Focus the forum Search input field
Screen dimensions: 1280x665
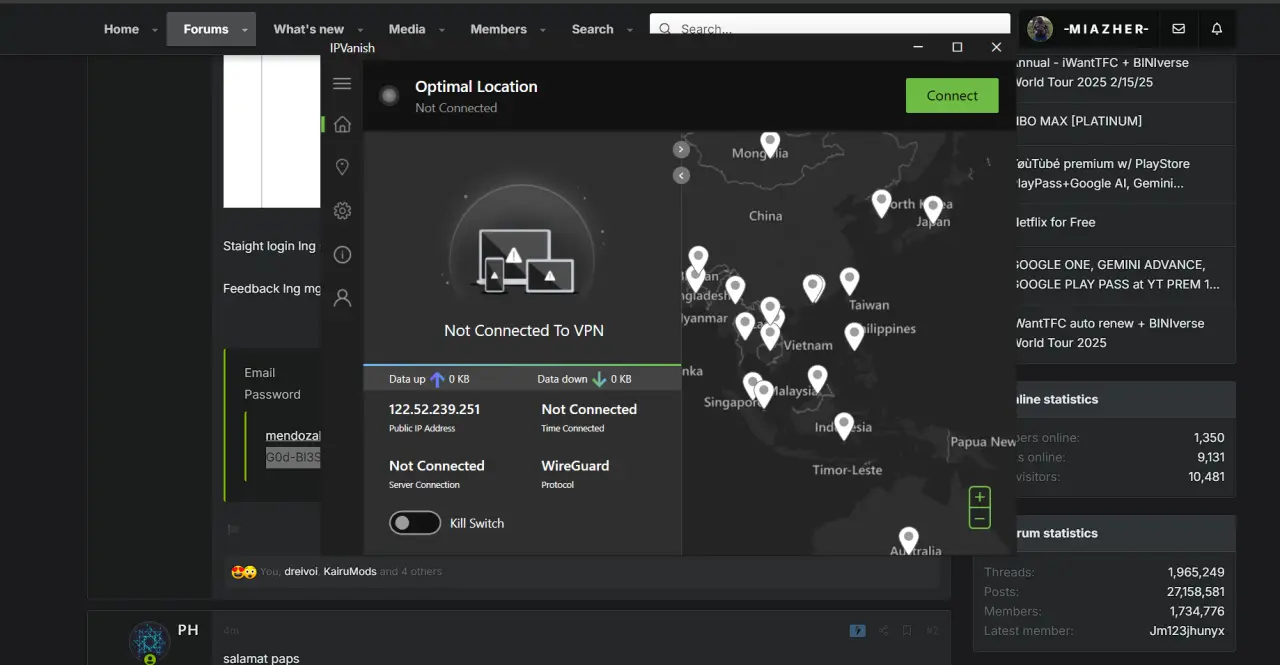[x=830, y=28]
